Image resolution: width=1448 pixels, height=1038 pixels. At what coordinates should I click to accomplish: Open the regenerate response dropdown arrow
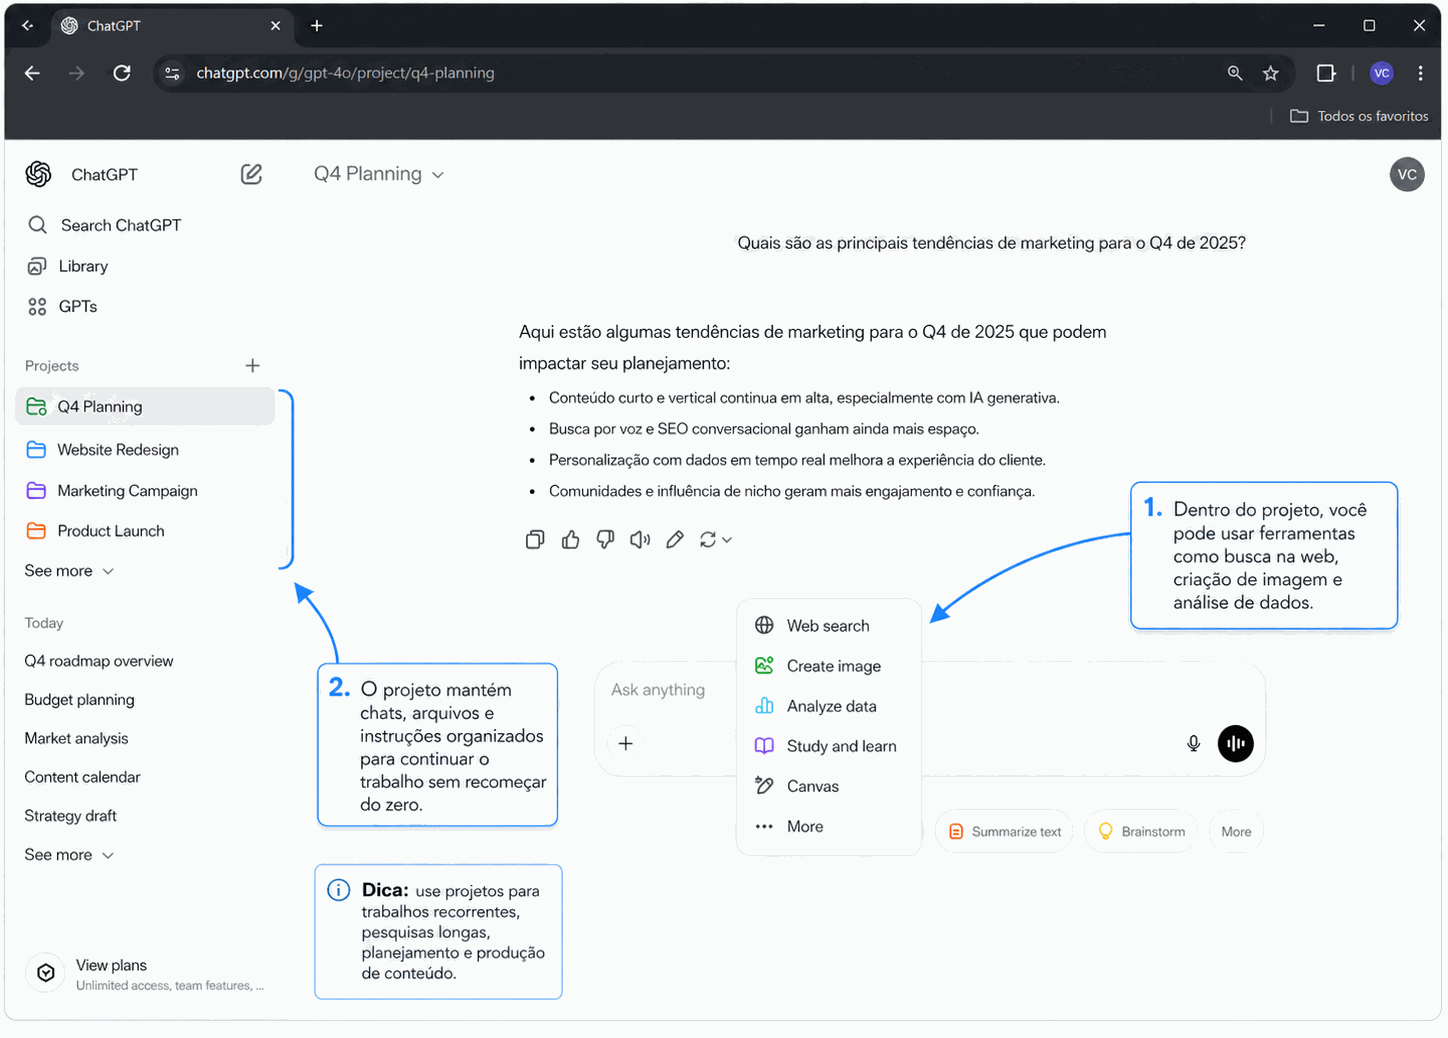(x=726, y=540)
